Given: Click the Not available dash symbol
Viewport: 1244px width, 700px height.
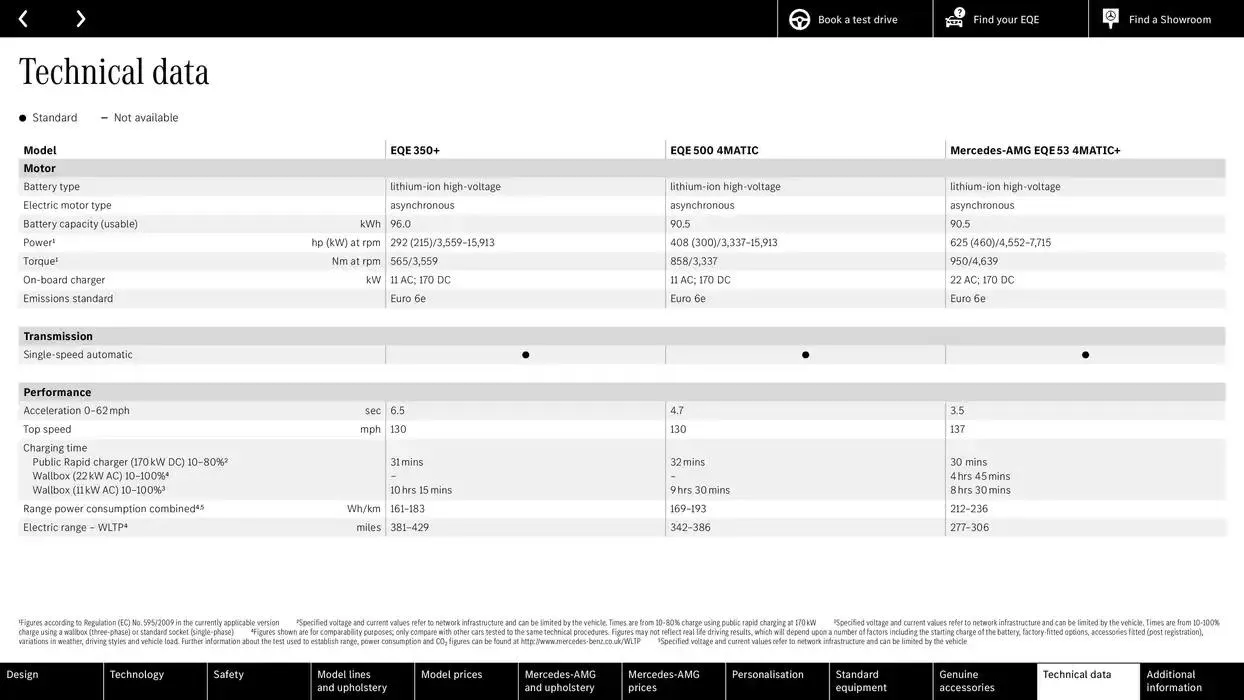Looking at the screenshot, I should (x=103, y=116).
